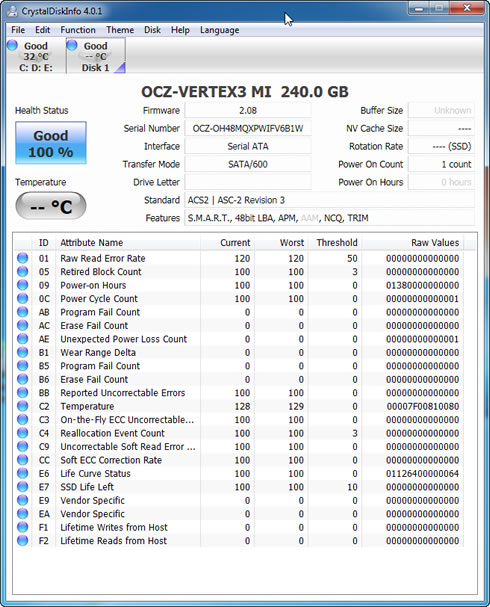Click status orb for Raw Read Error Rate

(x=23, y=258)
